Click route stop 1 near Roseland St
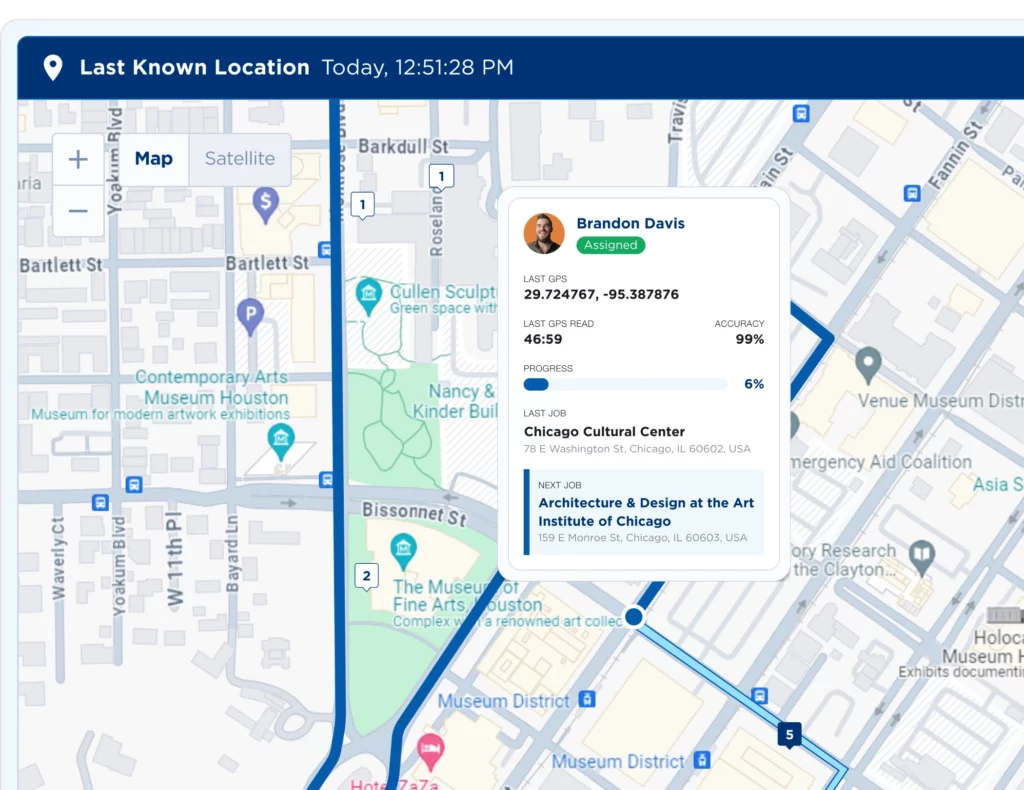Screen dimensions: 1024x790 point(440,176)
